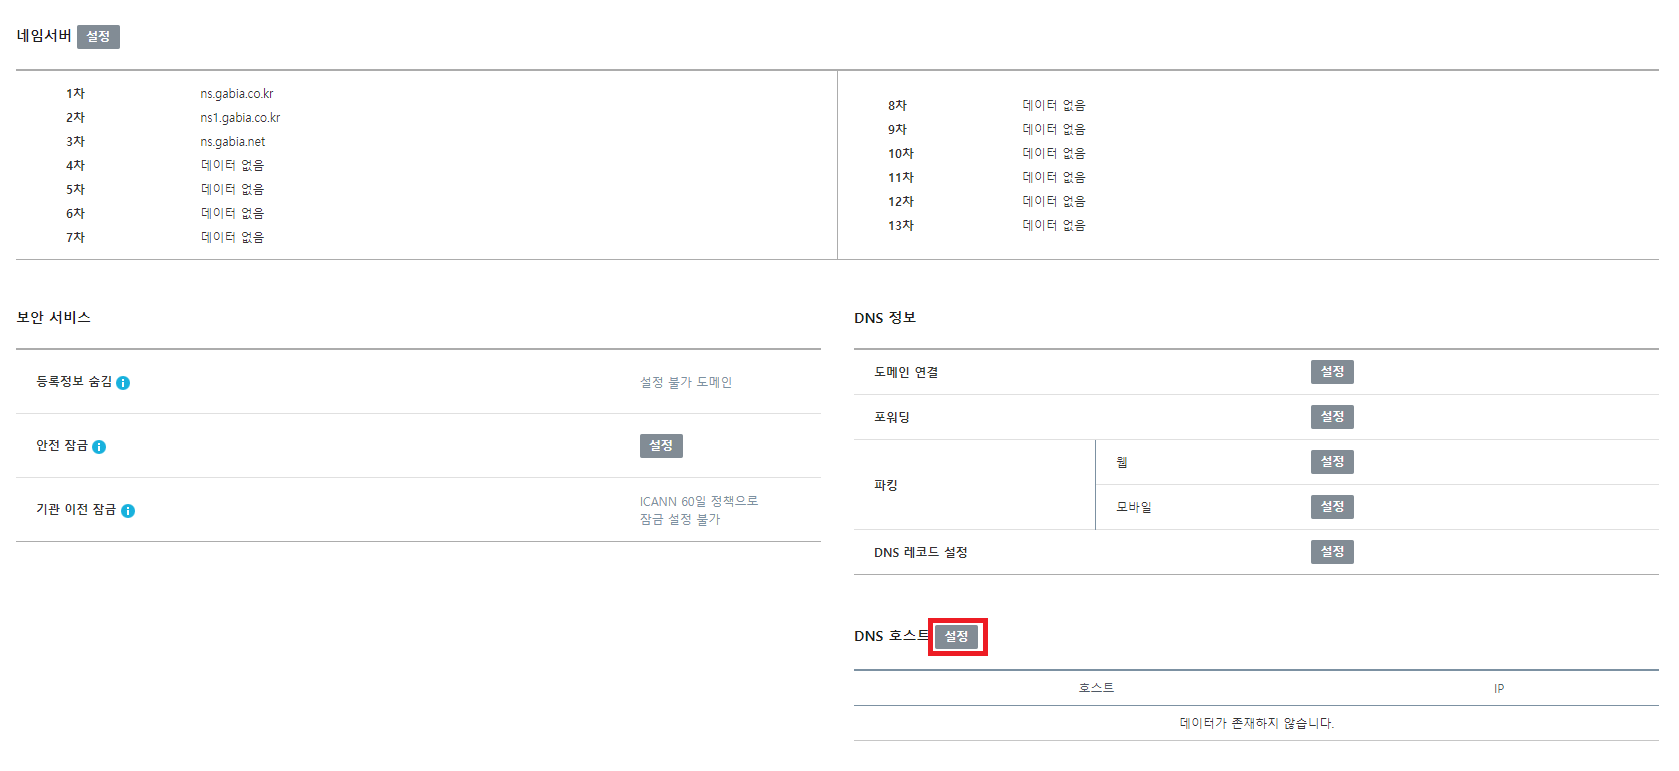This screenshot has height=771, width=1679.
Task: Select nameserver text ns.gabia.co.kr
Action: [237, 94]
